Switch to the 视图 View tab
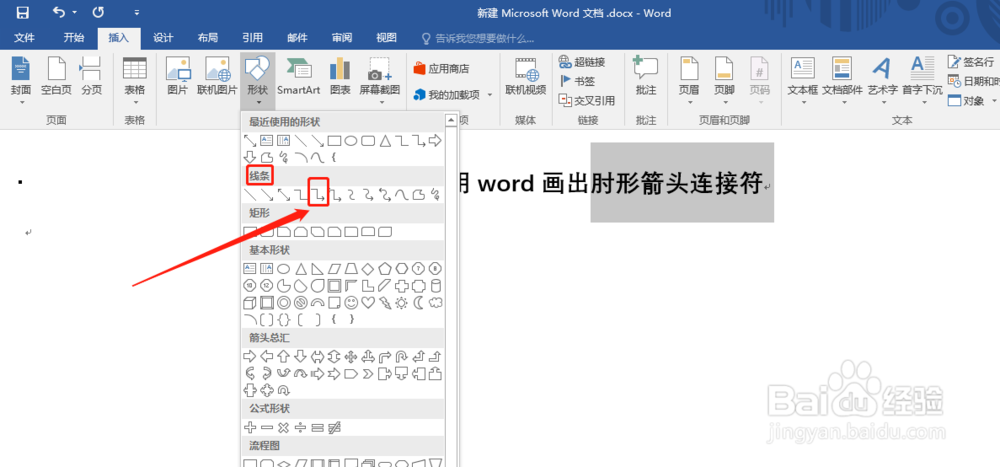The width and height of the screenshot is (1000, 467). tap(386, 38)
